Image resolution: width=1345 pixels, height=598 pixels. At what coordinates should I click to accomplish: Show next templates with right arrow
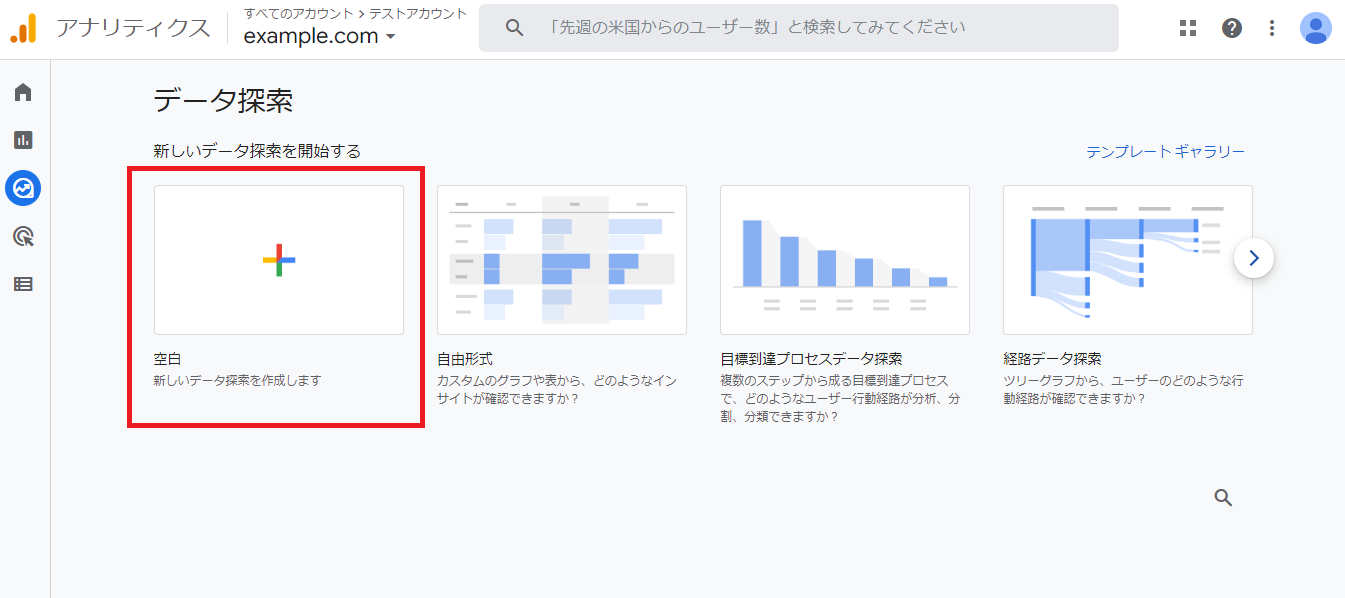point(1254,259)
